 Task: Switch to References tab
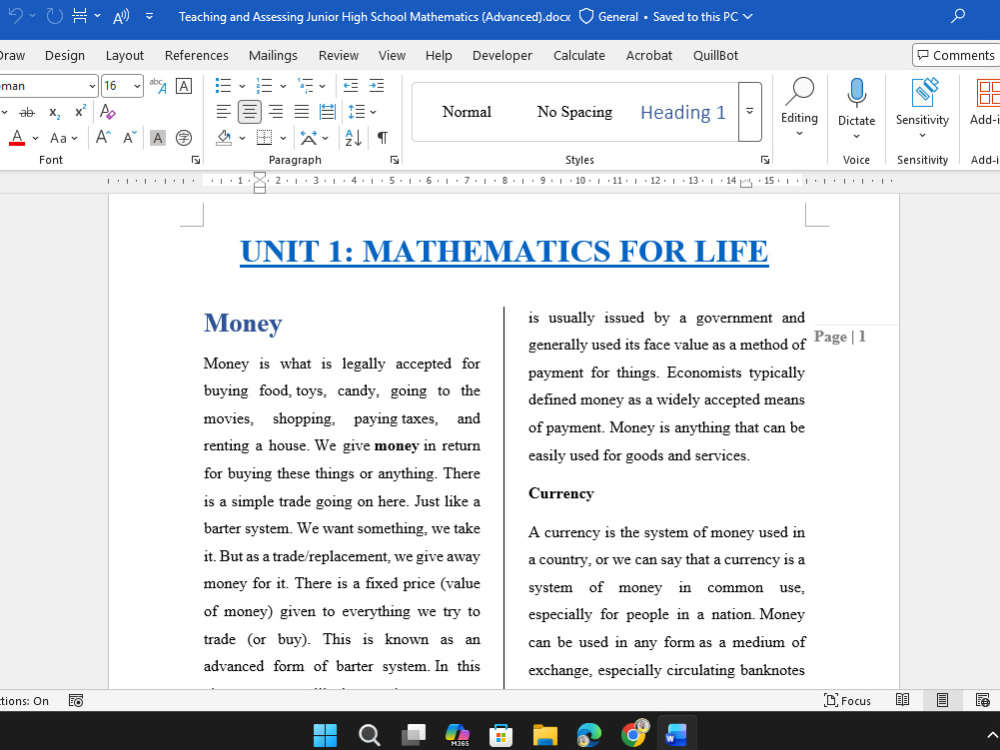[196, 55]
